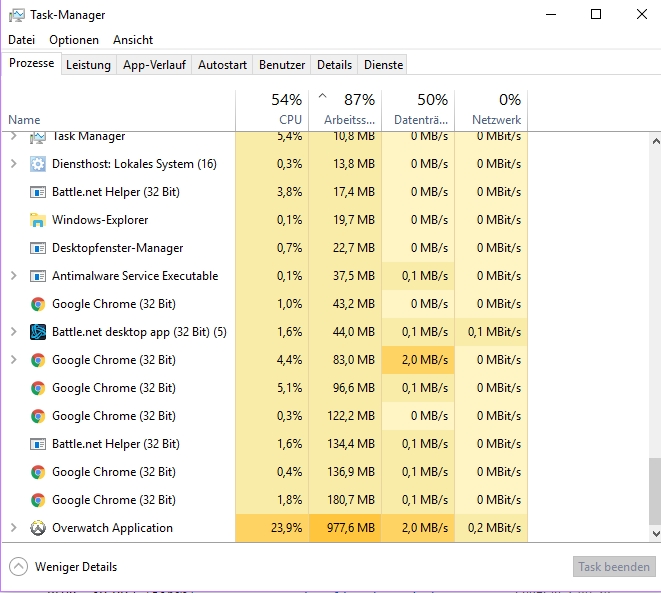Click Chrome icon of the 180,7 MB process
661x593 pixels.
(38, 500)
